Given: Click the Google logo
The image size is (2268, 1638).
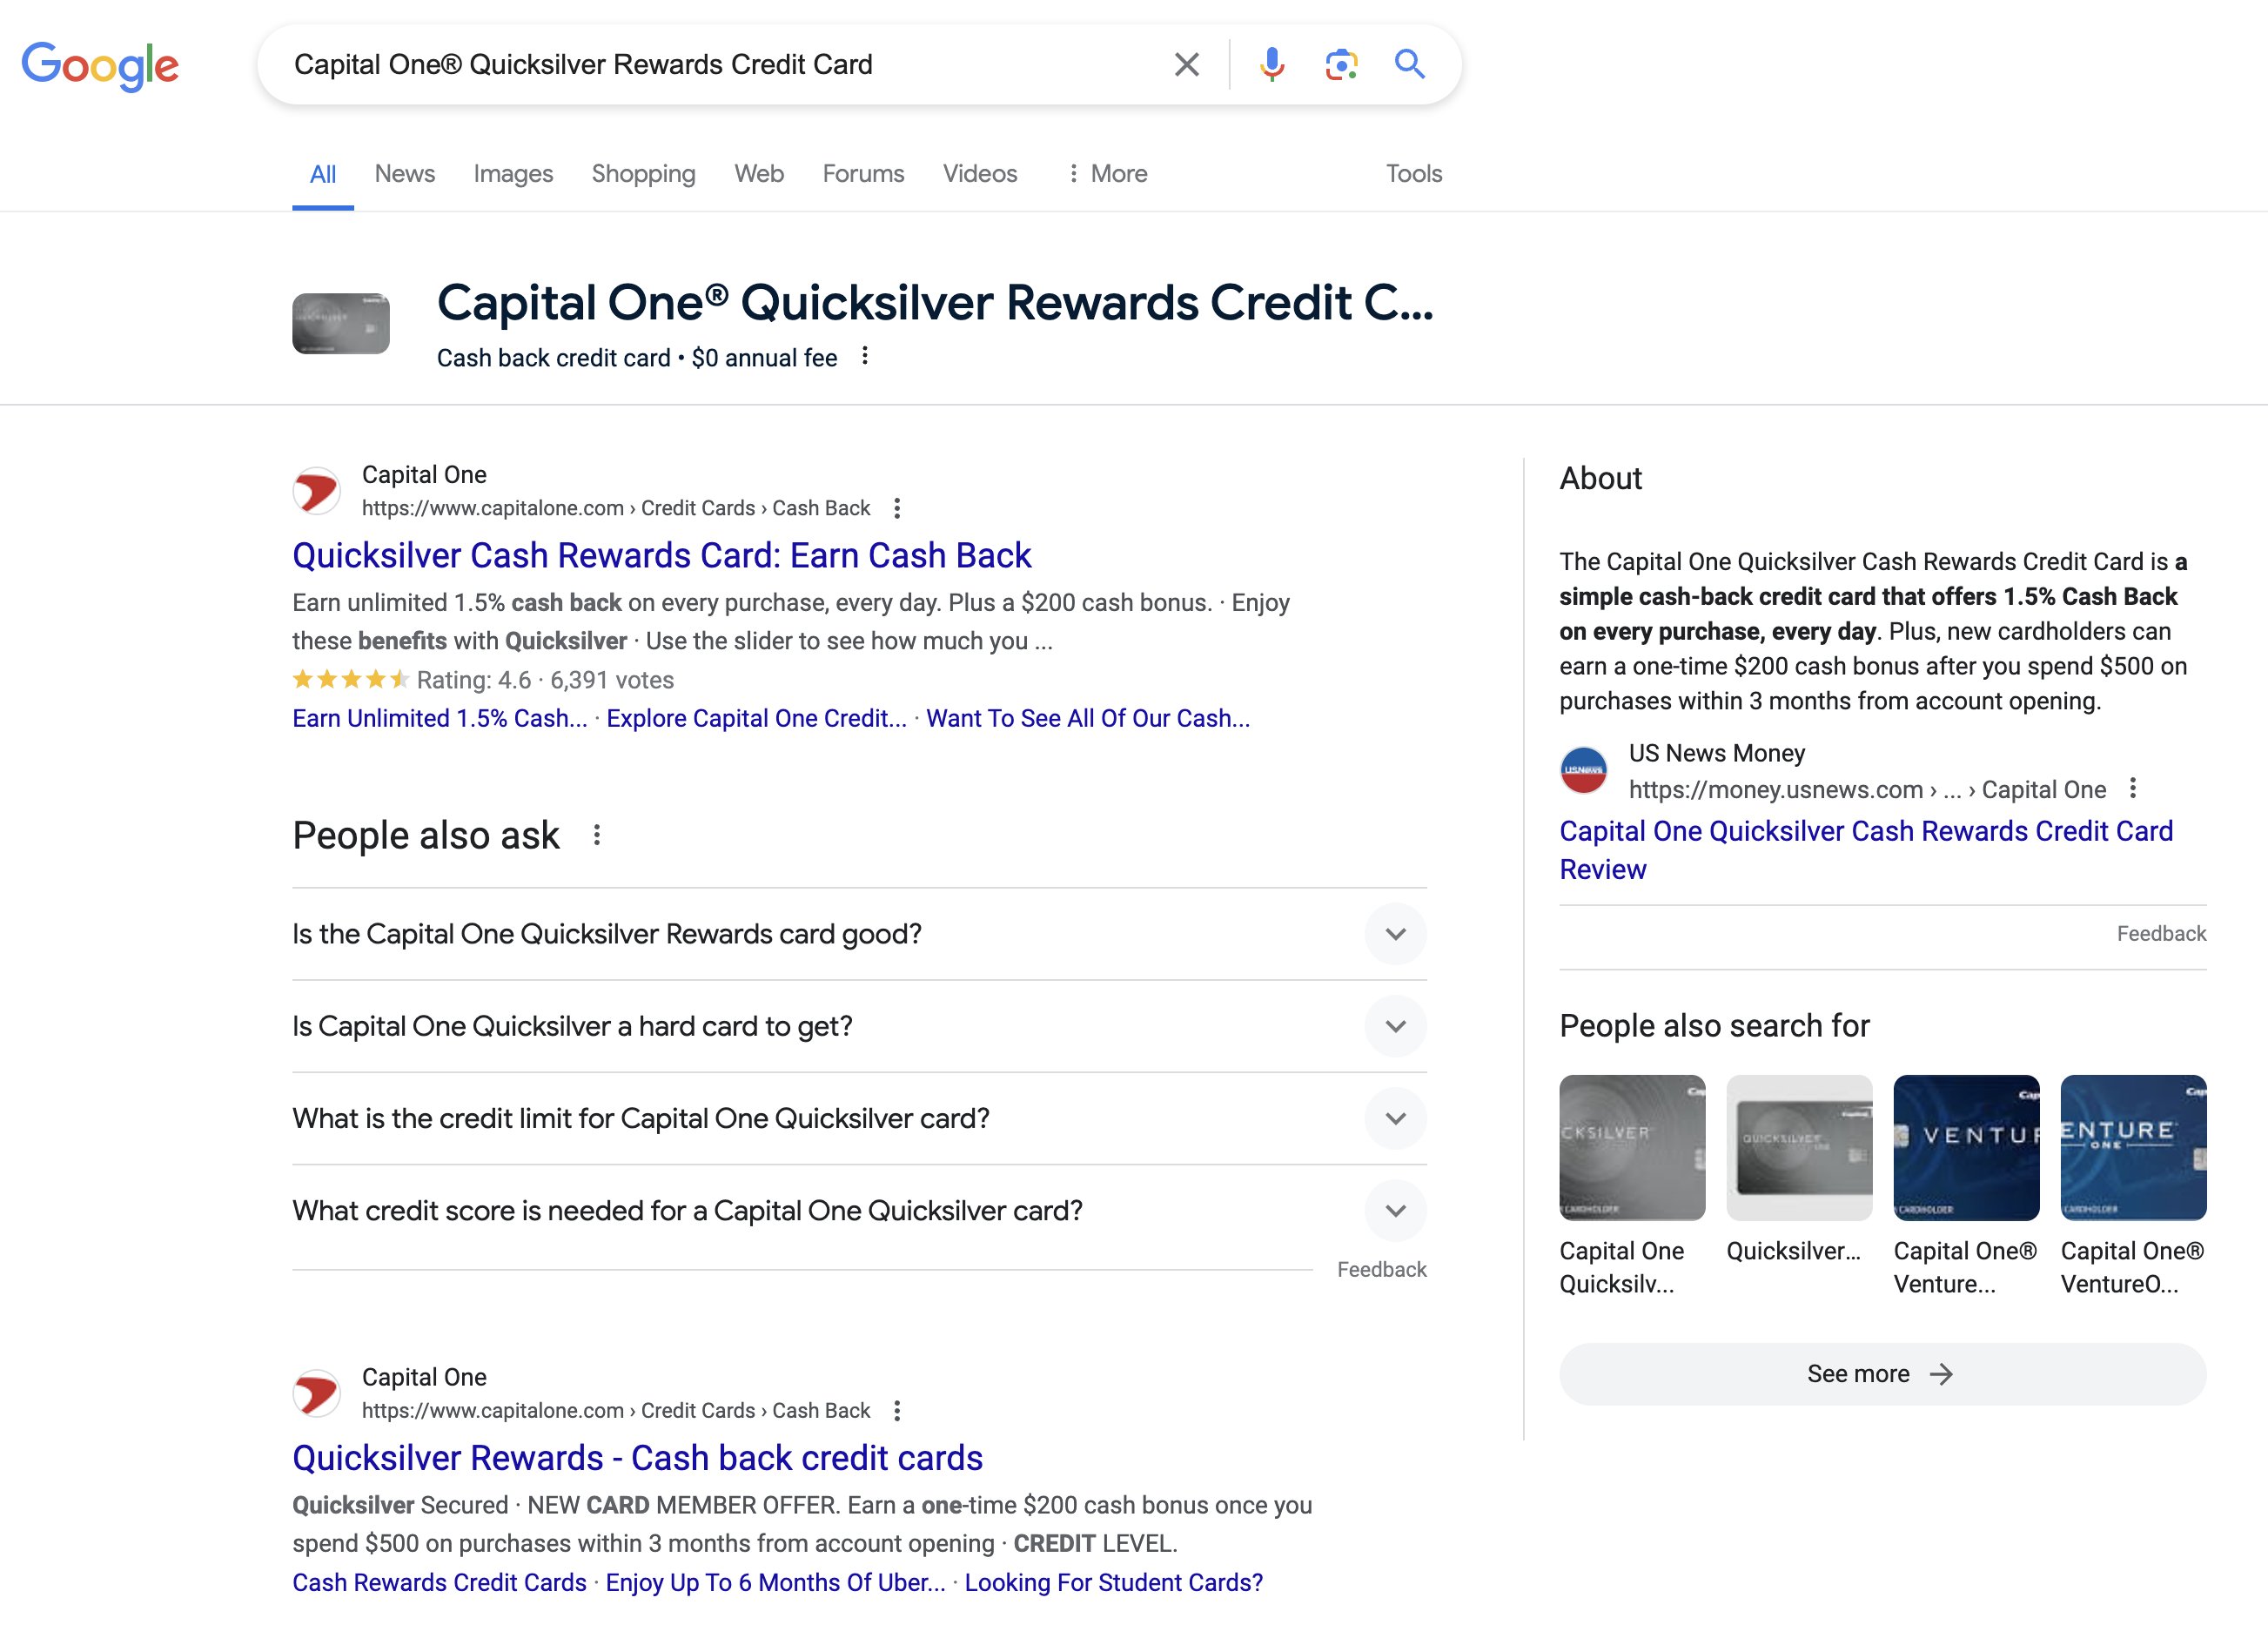Looking at the screenshot, I should [x=101, y=64].
